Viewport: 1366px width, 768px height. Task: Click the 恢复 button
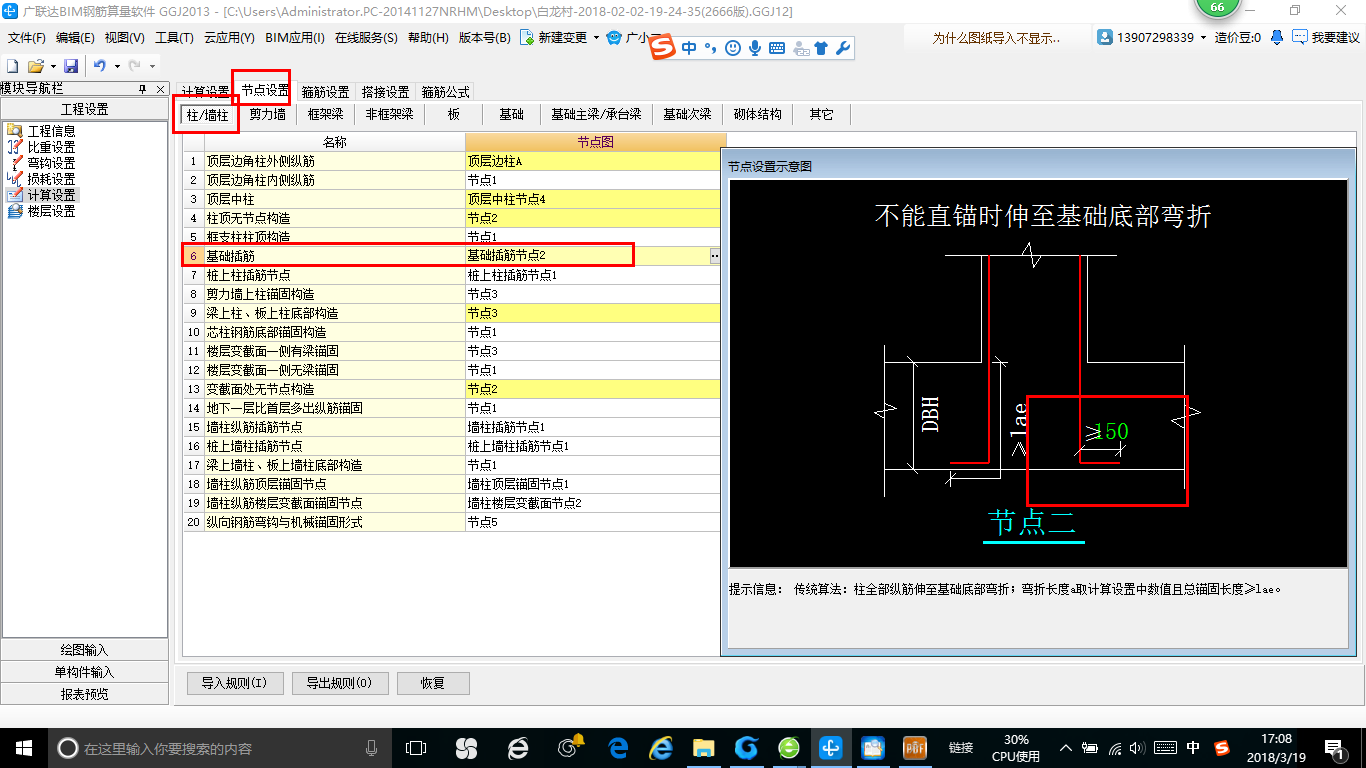(433, 684)
